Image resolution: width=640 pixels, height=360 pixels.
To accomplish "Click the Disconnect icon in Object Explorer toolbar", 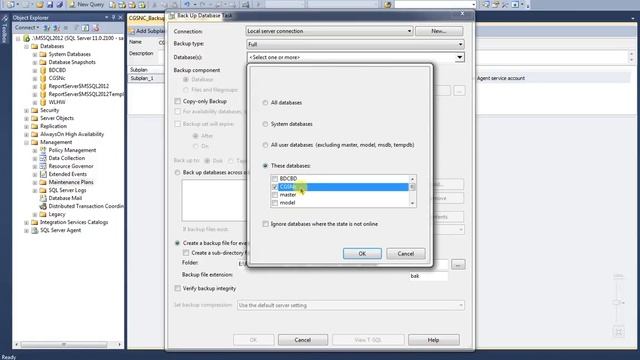I will [x=56, y=28].
